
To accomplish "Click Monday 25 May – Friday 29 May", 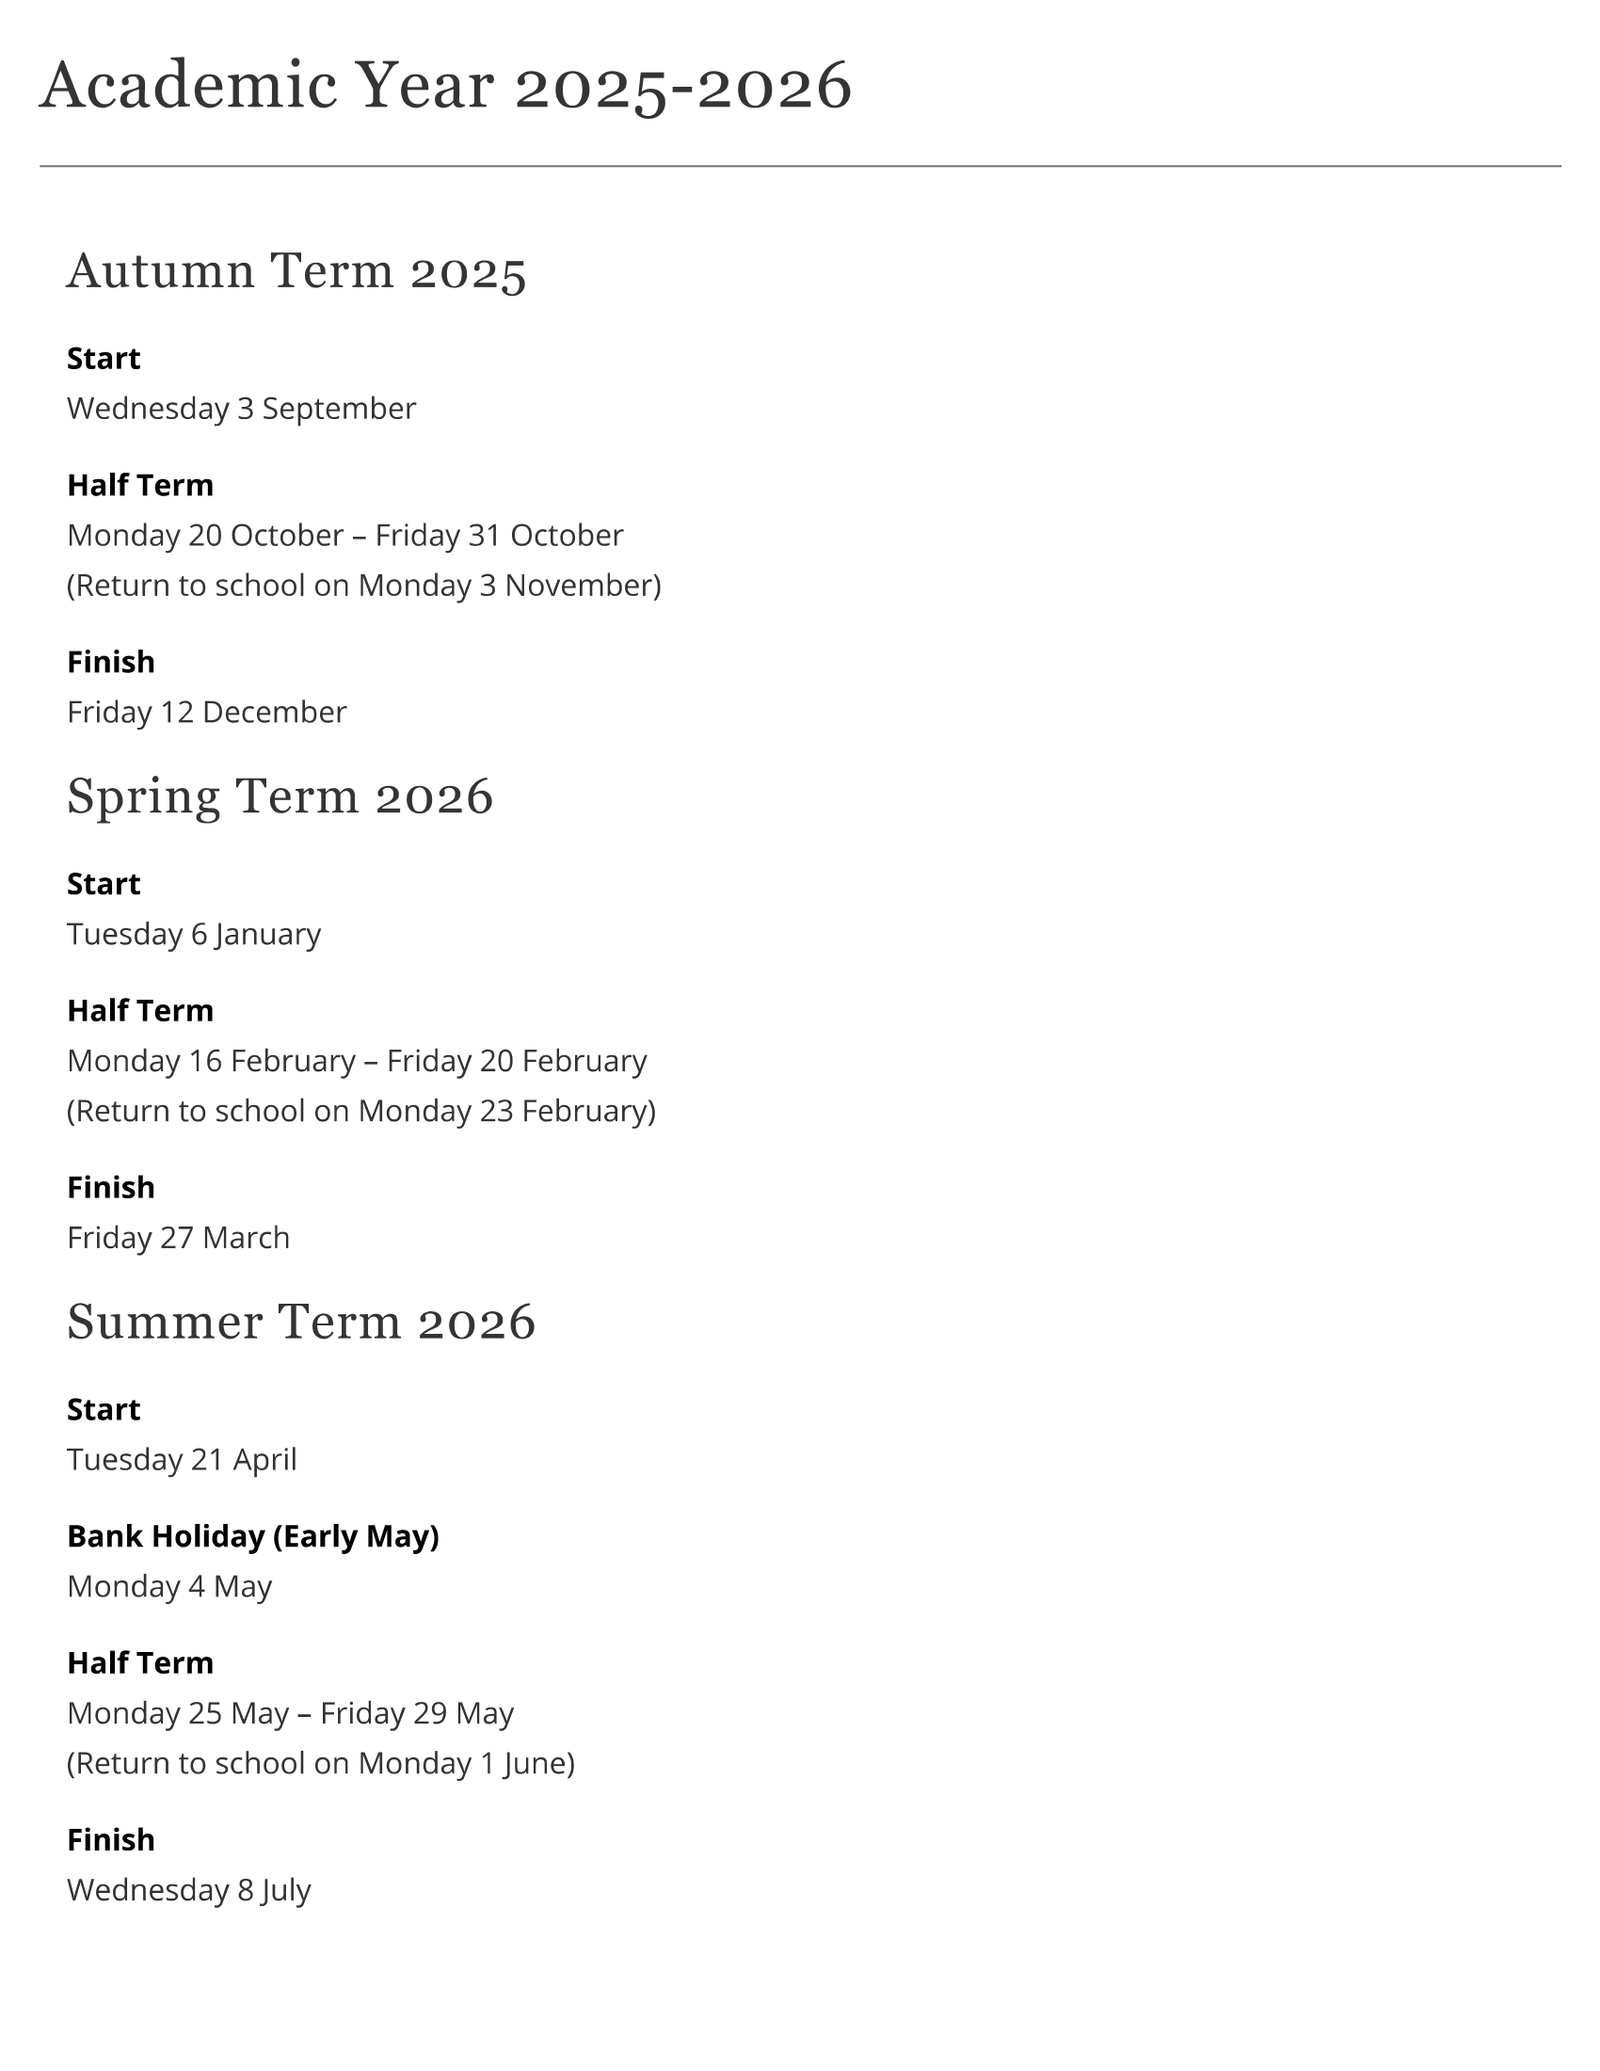I will pyautogui.click(x=290, y=1713).
